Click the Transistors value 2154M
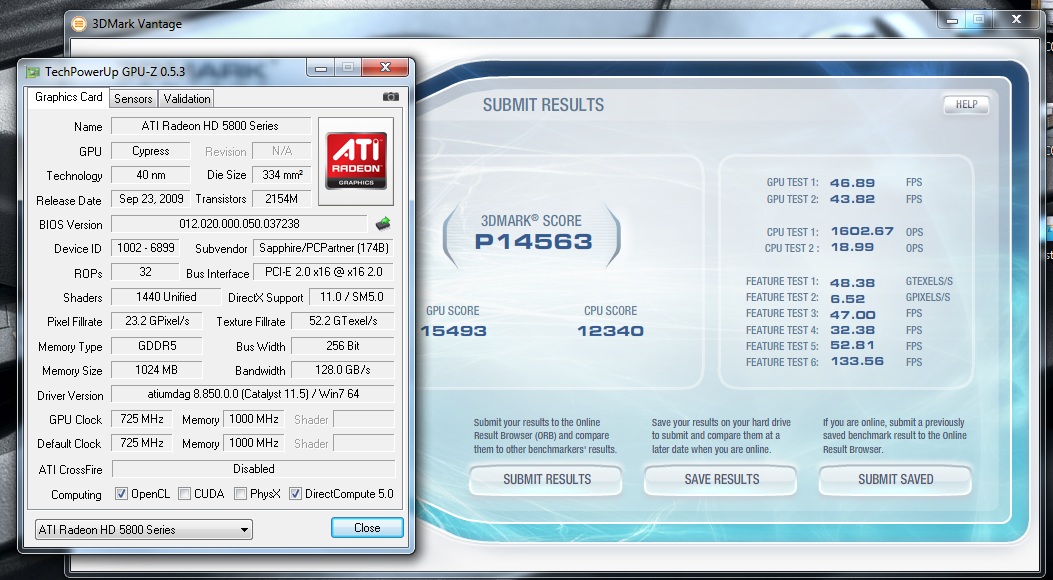 point(282,199)
